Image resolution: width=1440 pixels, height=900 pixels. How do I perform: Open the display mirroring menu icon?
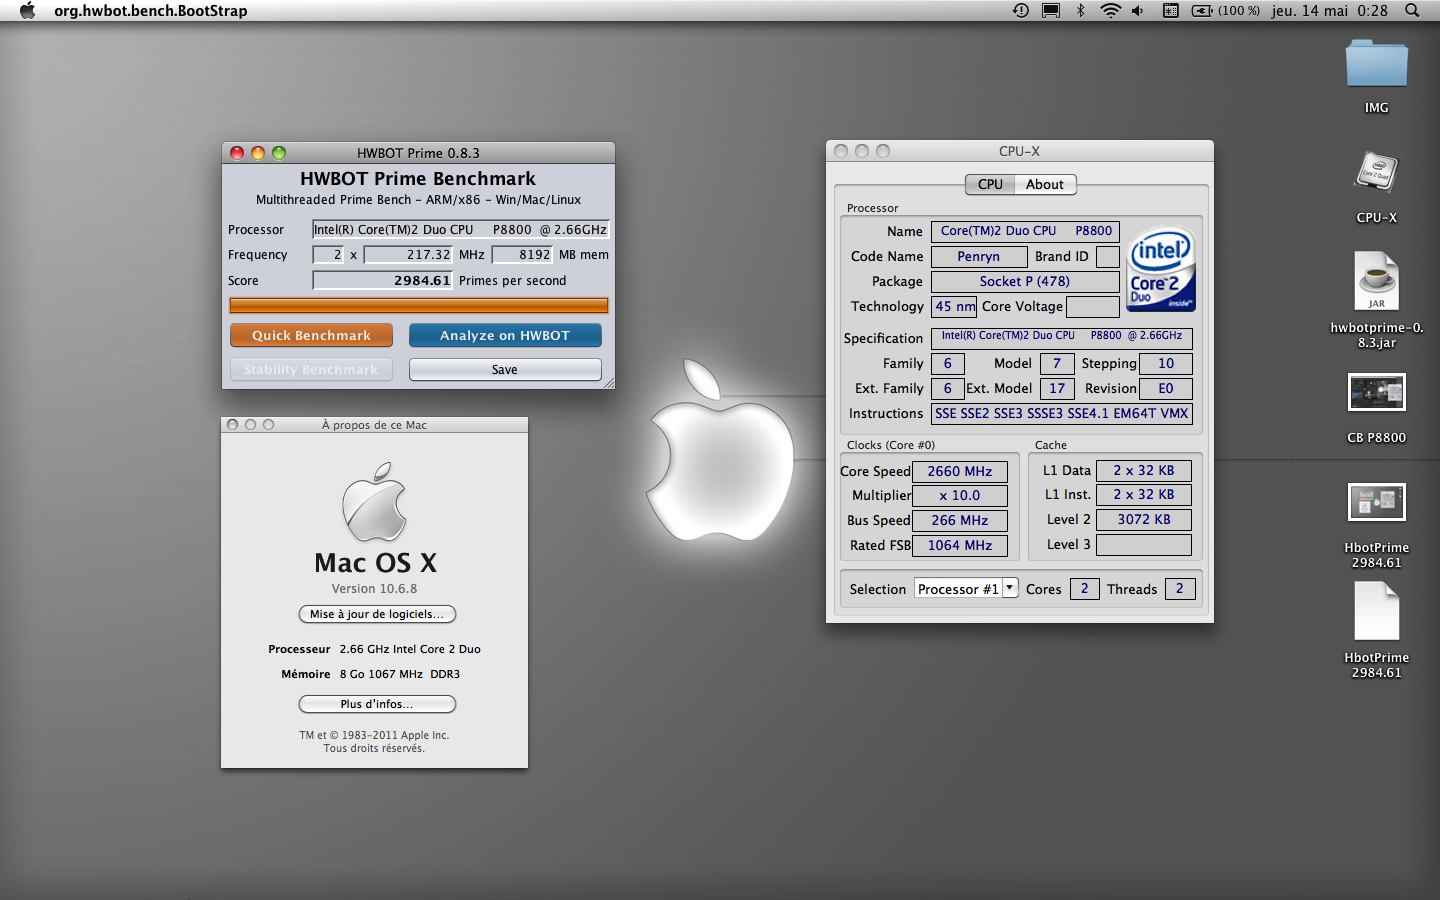coord(1051,10)
